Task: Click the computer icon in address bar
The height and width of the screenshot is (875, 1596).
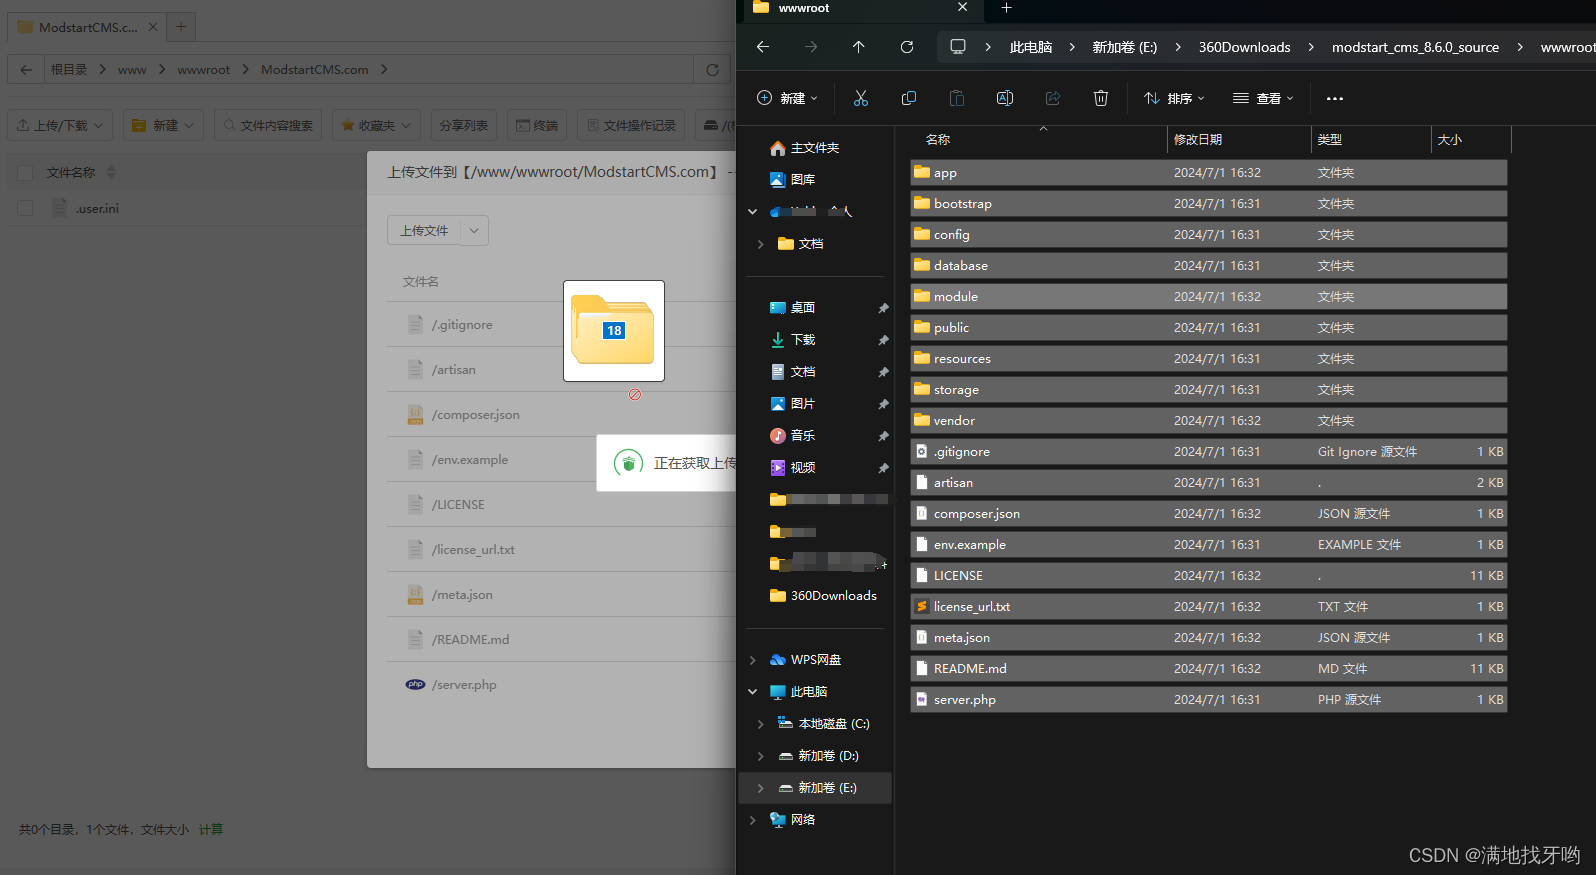Action: pyautogui.click(x=958, y=47)
